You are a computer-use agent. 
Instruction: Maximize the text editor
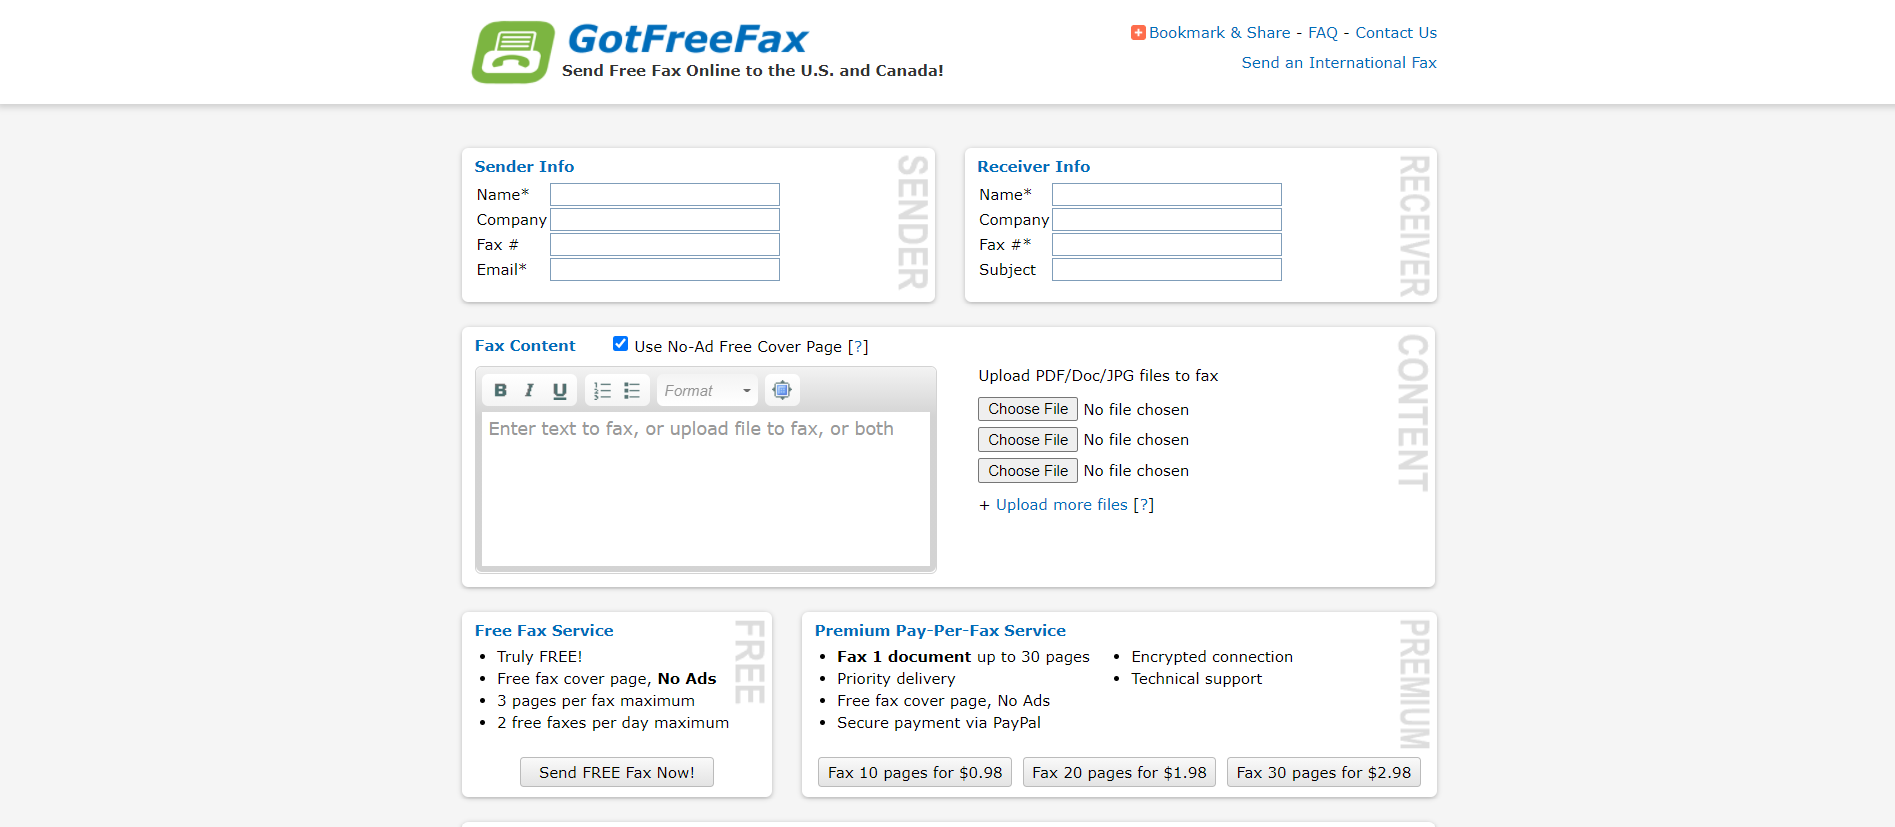pyautogui.click(x=782, y=390)
